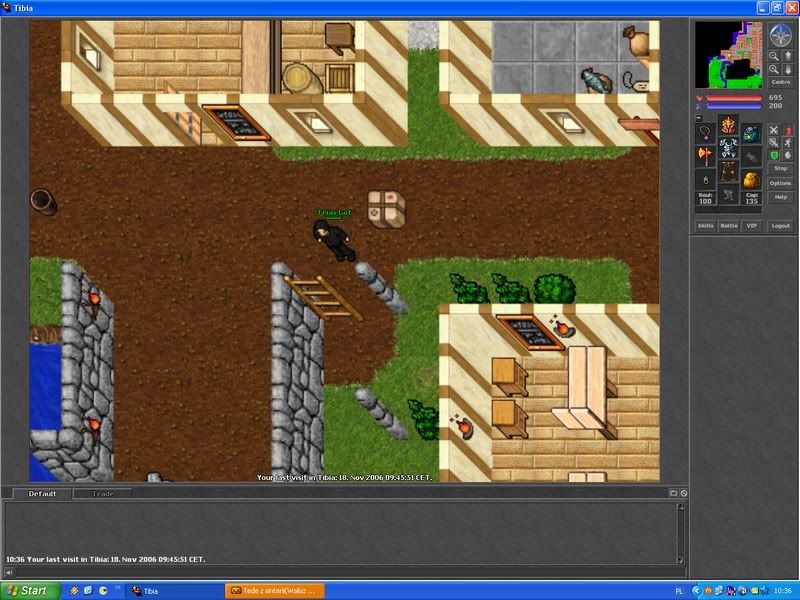The width and height of the screenshot is (800, 600).
Task: Open the Options button
Action: click(781, 183)
